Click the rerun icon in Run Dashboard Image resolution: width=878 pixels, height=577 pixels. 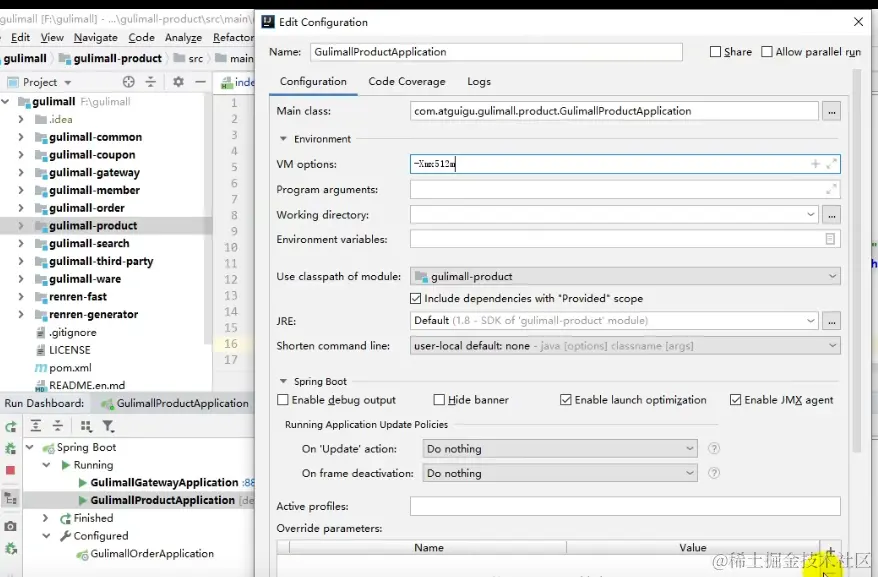[11, 427]
